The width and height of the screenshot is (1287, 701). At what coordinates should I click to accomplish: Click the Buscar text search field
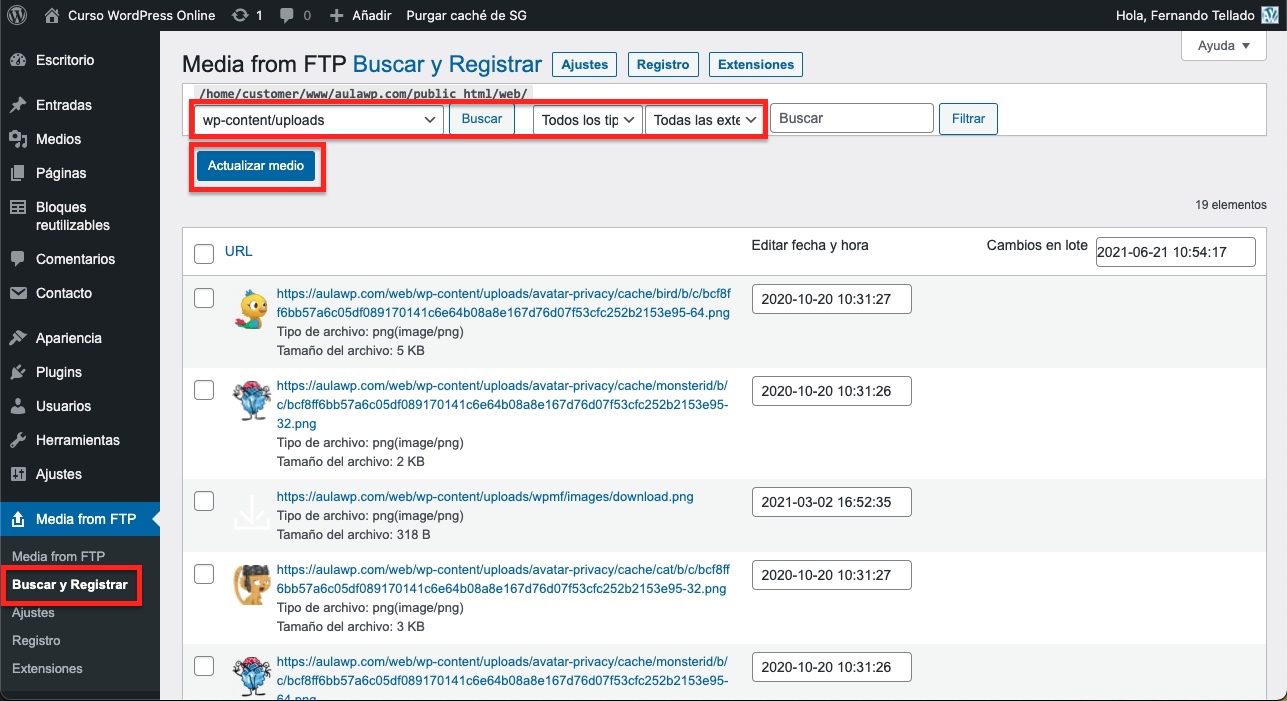click(x=851, y=118)
